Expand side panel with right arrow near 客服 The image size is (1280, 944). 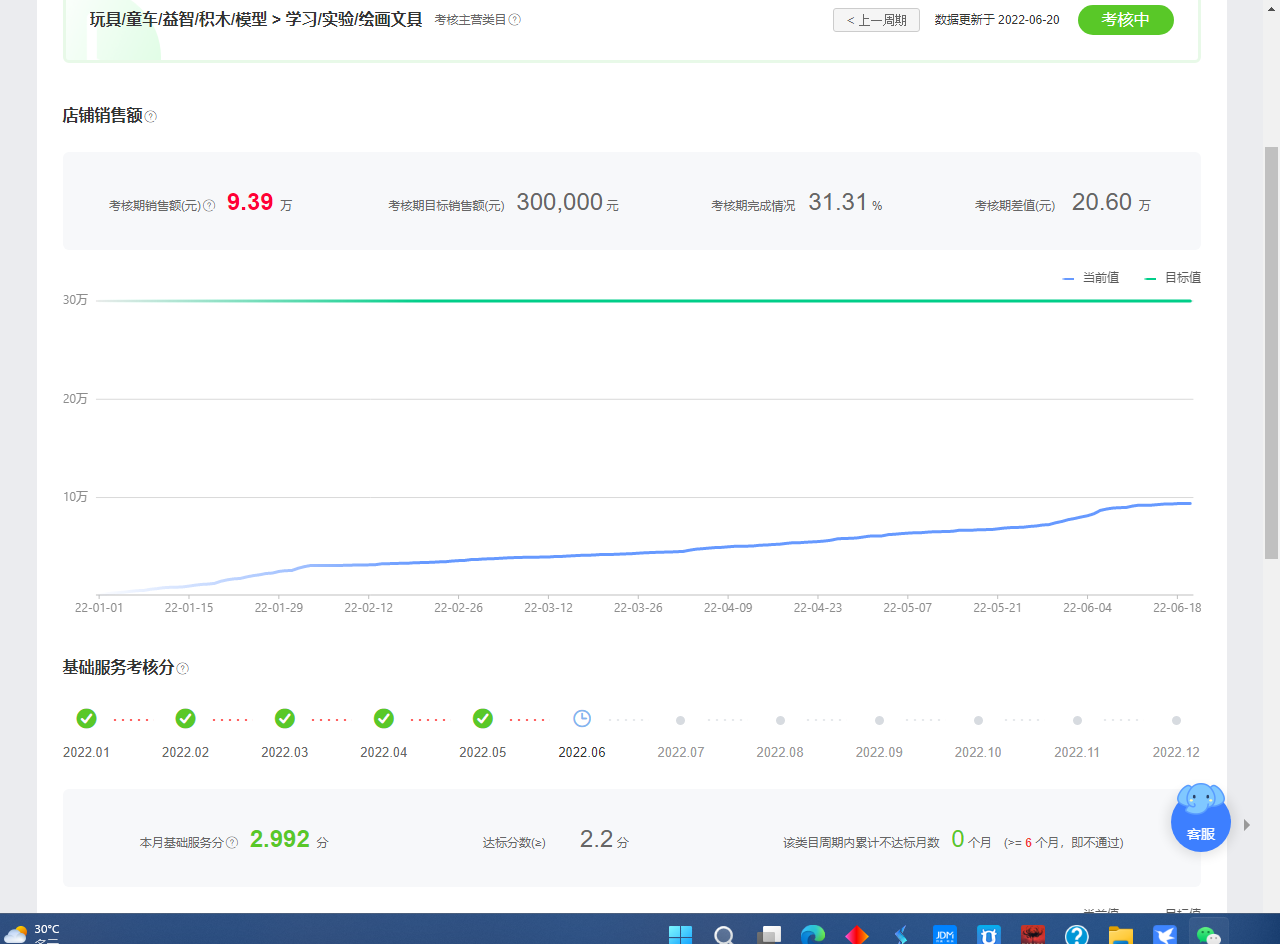(x=1246, y=825)
